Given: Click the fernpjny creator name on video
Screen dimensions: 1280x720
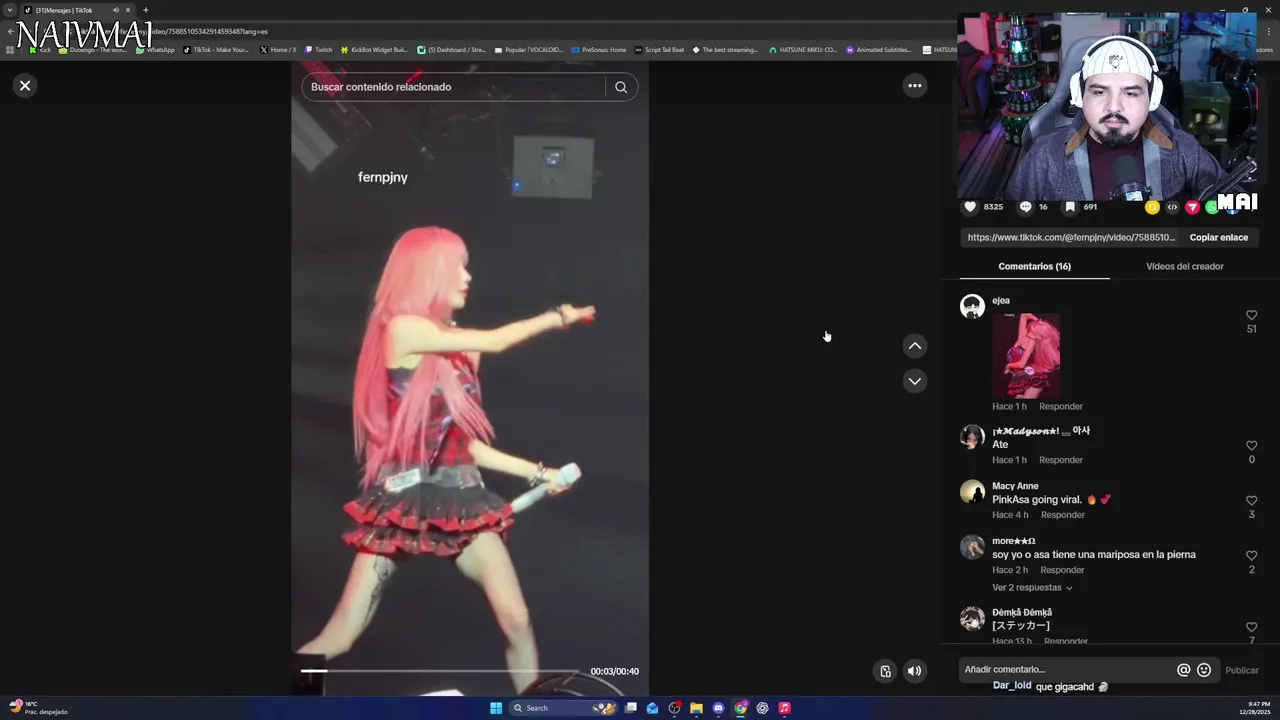Looking at the screenshot, I should 383,177.
